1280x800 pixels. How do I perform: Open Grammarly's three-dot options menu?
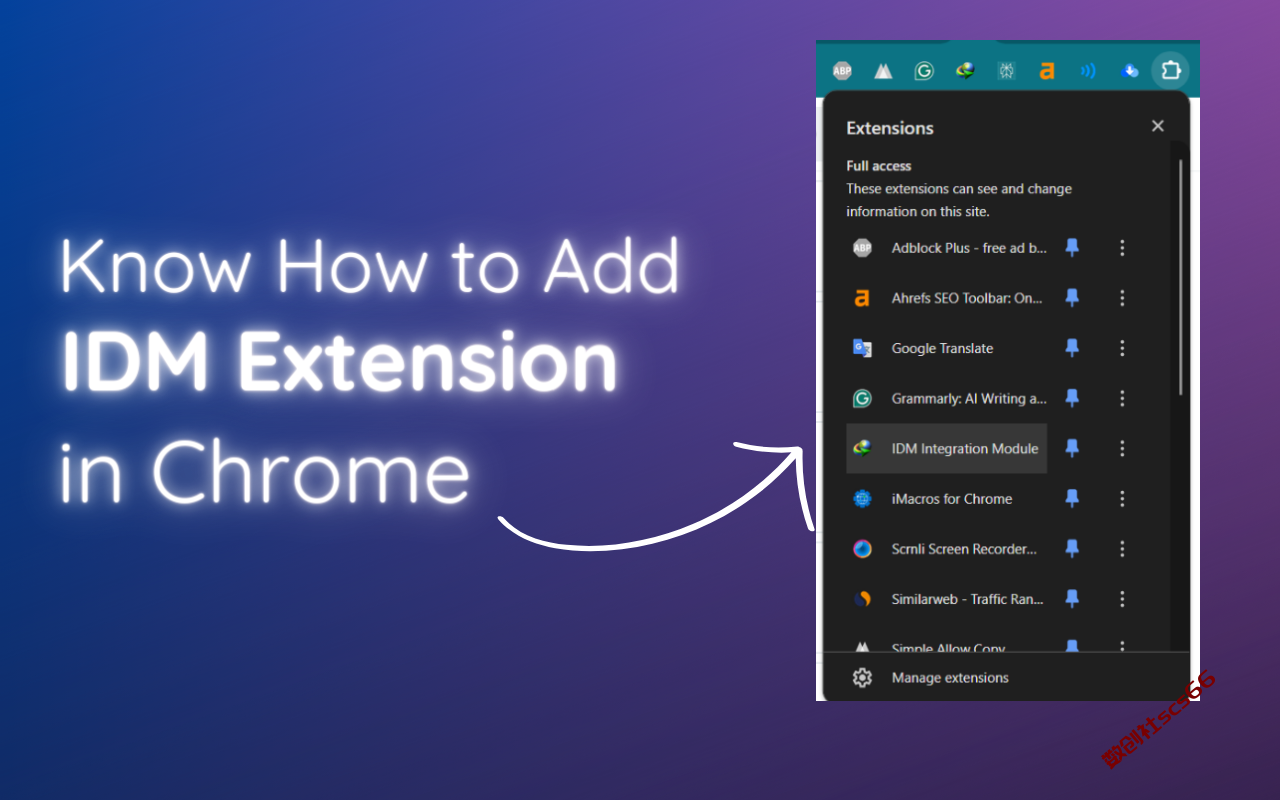[1122, 398]
